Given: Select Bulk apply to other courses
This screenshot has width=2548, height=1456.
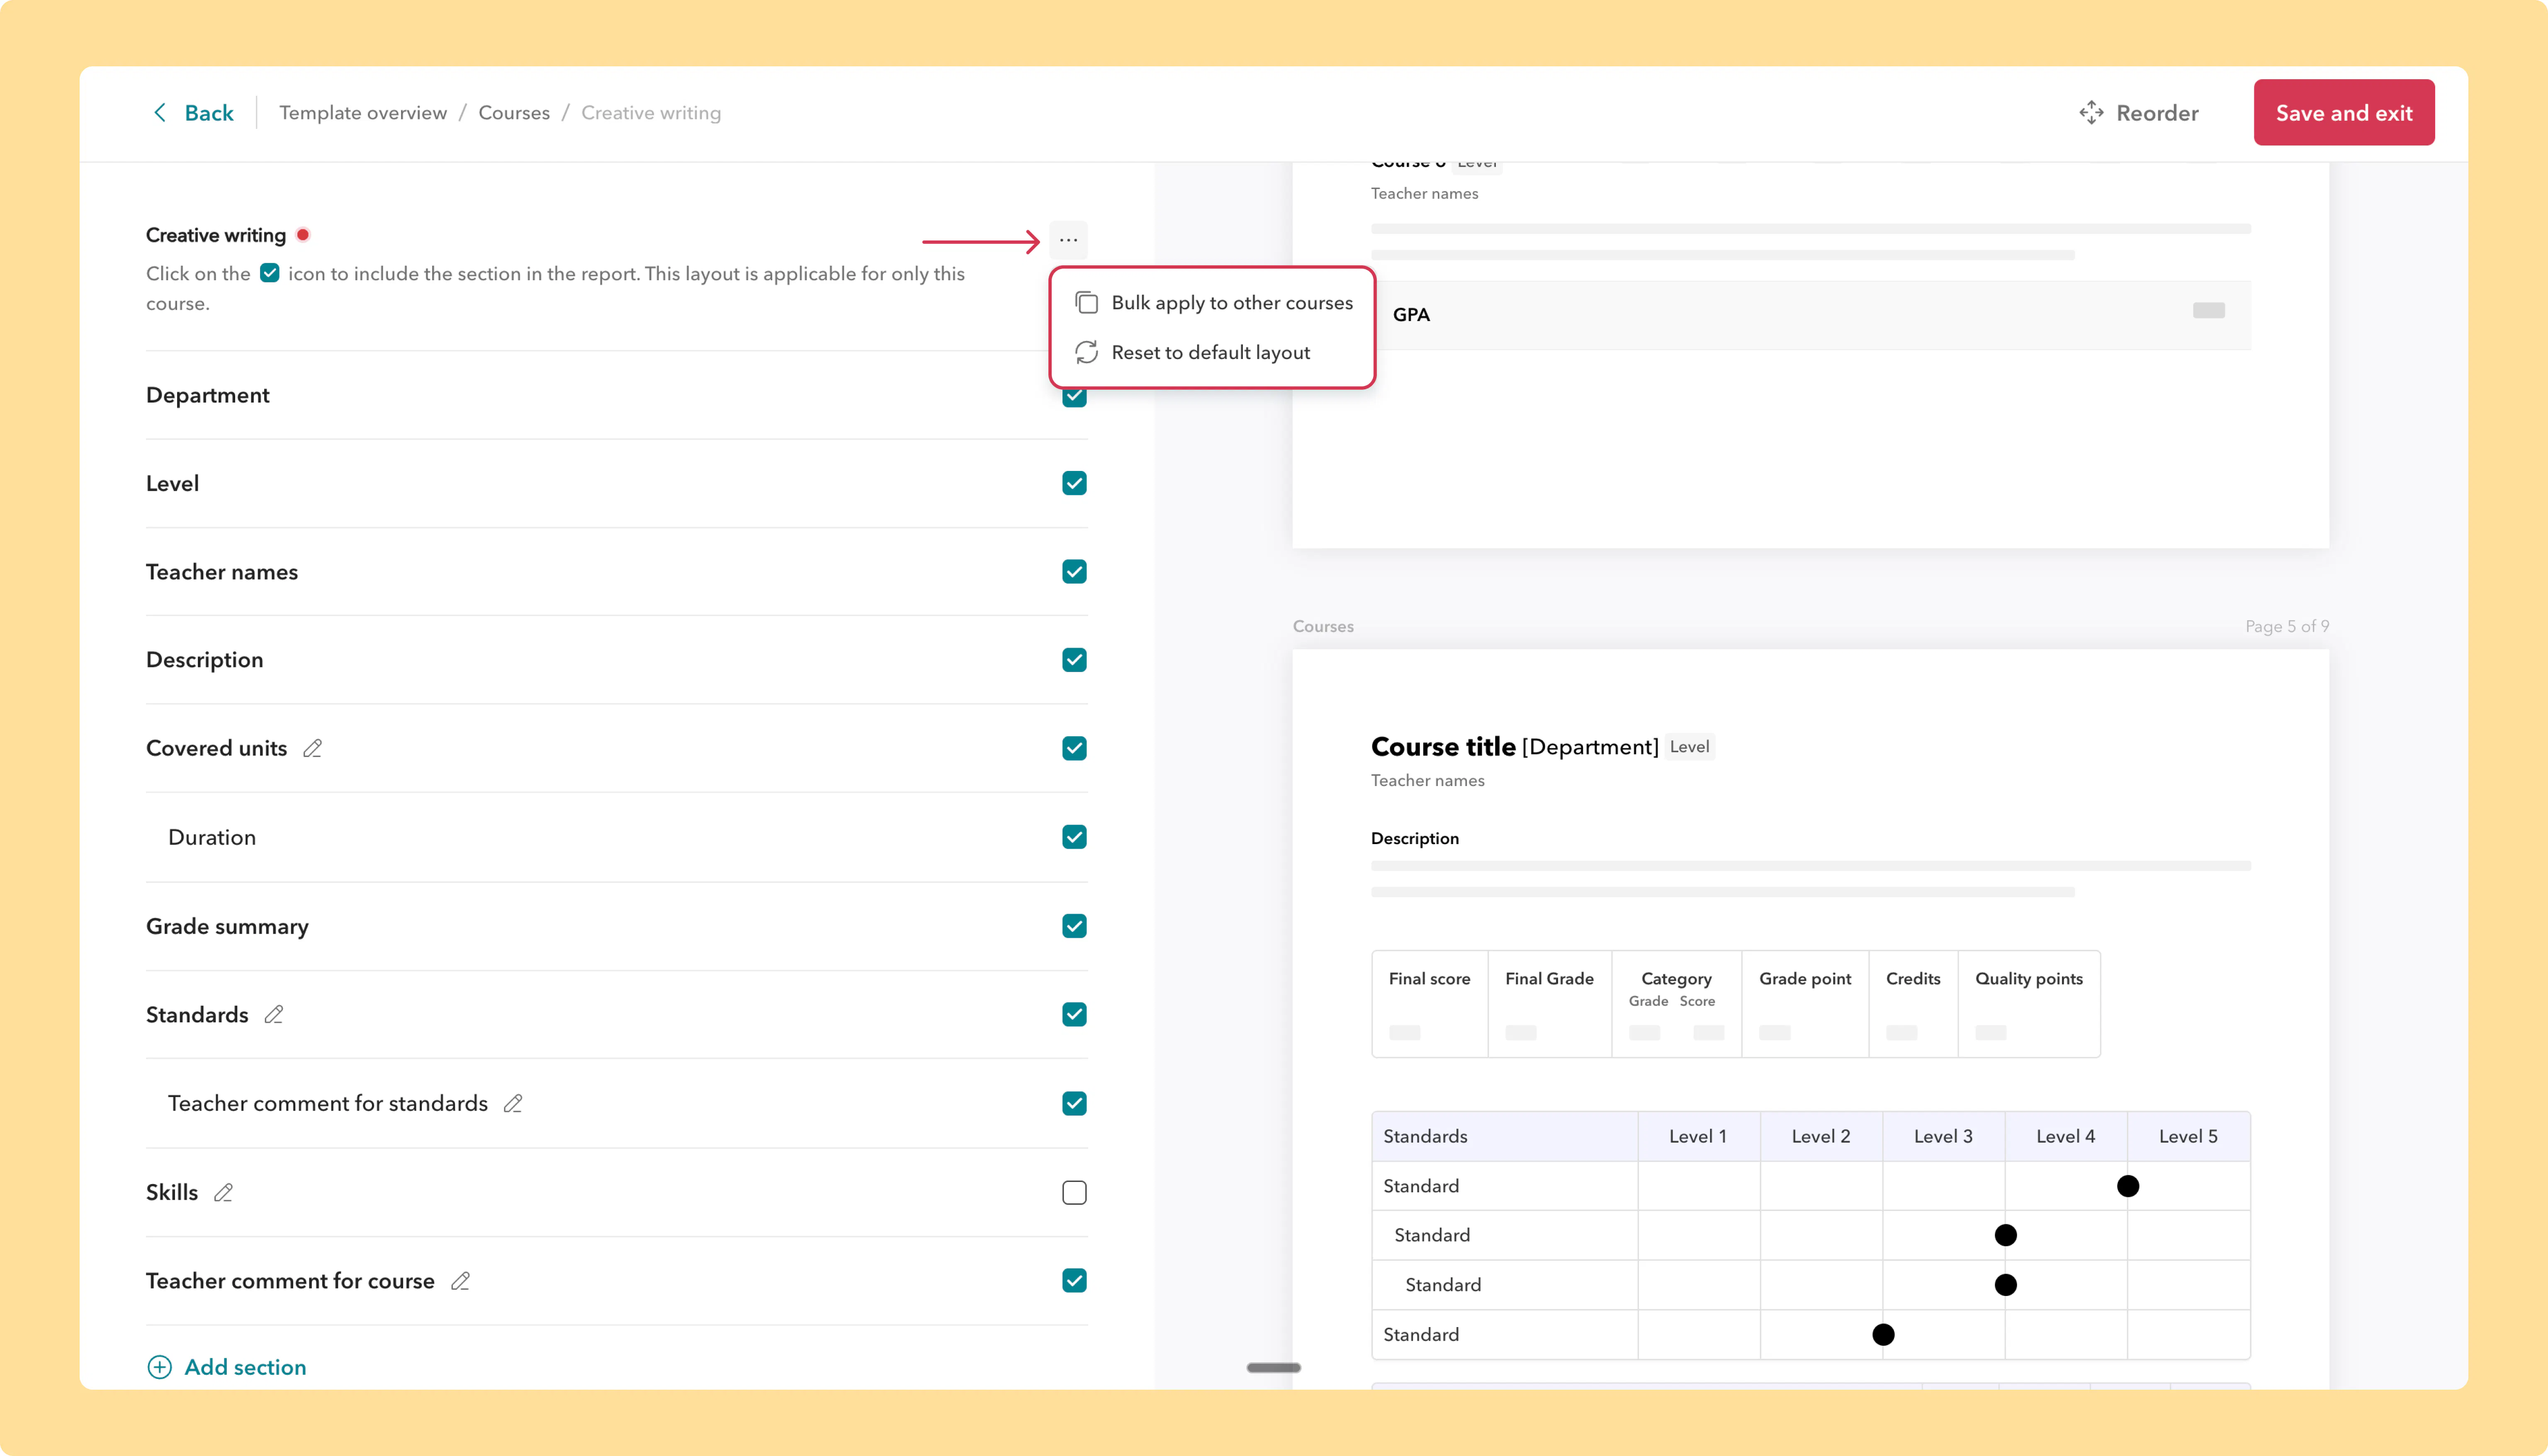Looking at the screenshot, I should click(1213, 303).
